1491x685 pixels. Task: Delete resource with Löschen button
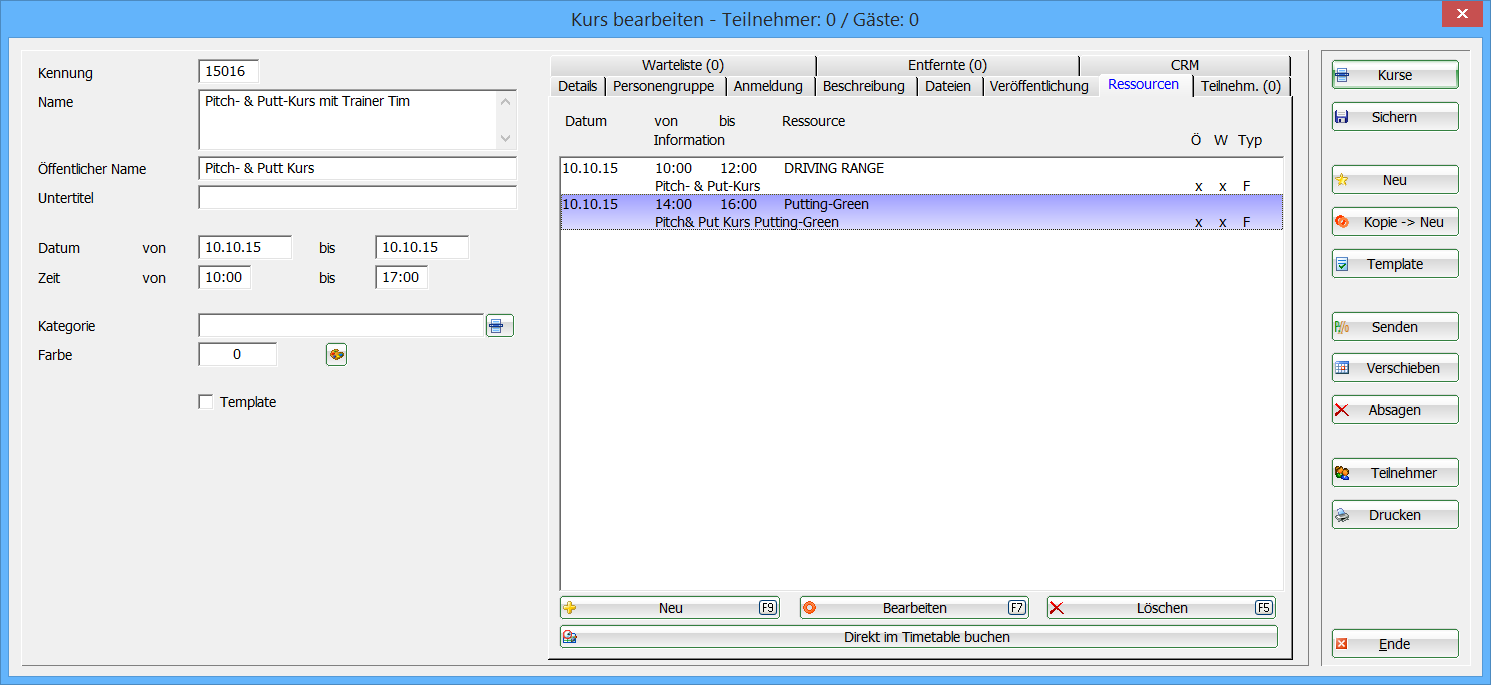pos(1160,608)
